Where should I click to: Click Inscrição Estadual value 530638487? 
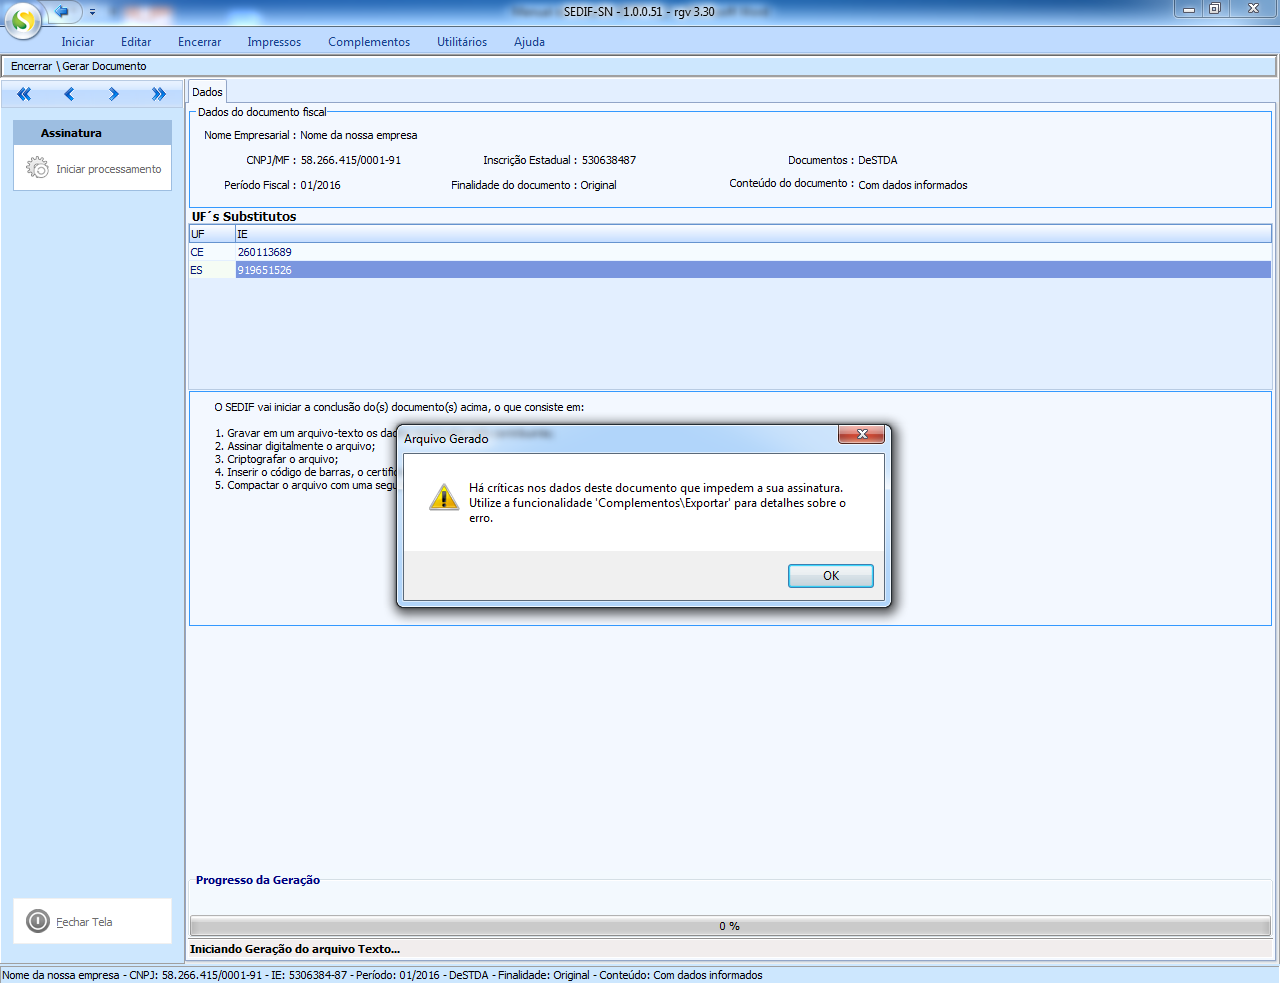click(609, 160)
